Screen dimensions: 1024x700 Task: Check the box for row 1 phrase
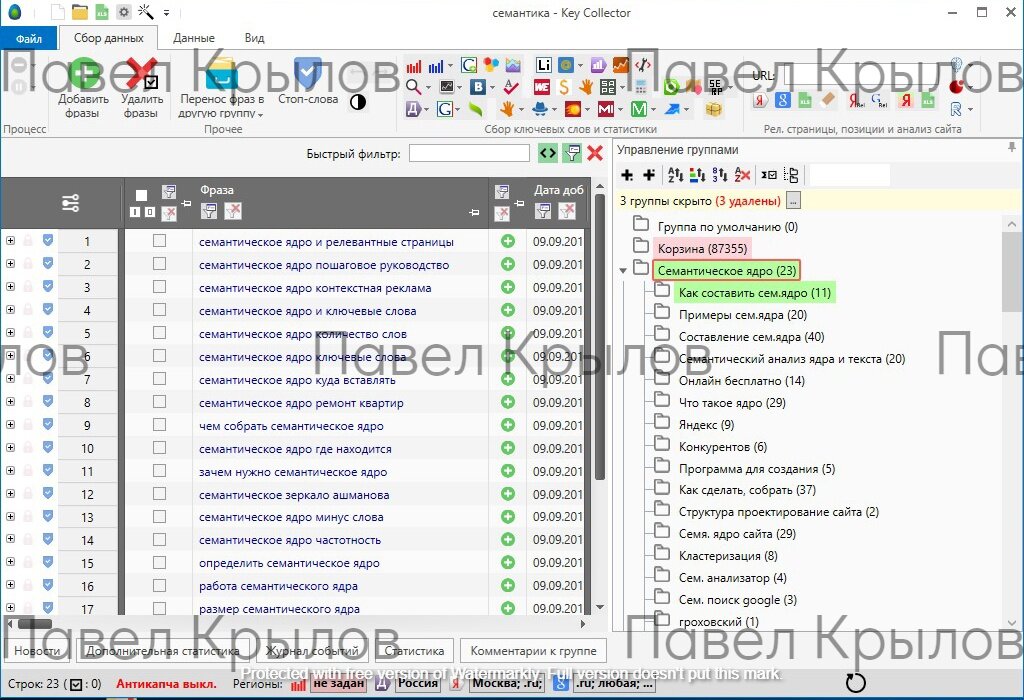[x=159, y=241]
